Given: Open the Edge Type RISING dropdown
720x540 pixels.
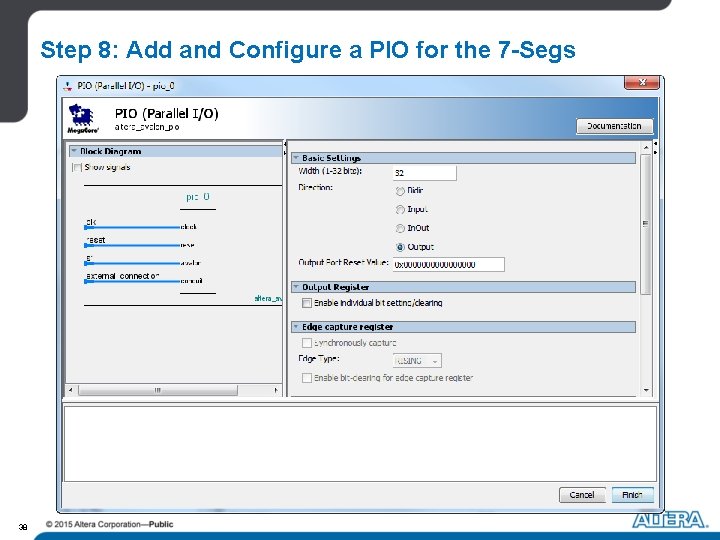Looking at the screenshot, I should pos(417,361).
